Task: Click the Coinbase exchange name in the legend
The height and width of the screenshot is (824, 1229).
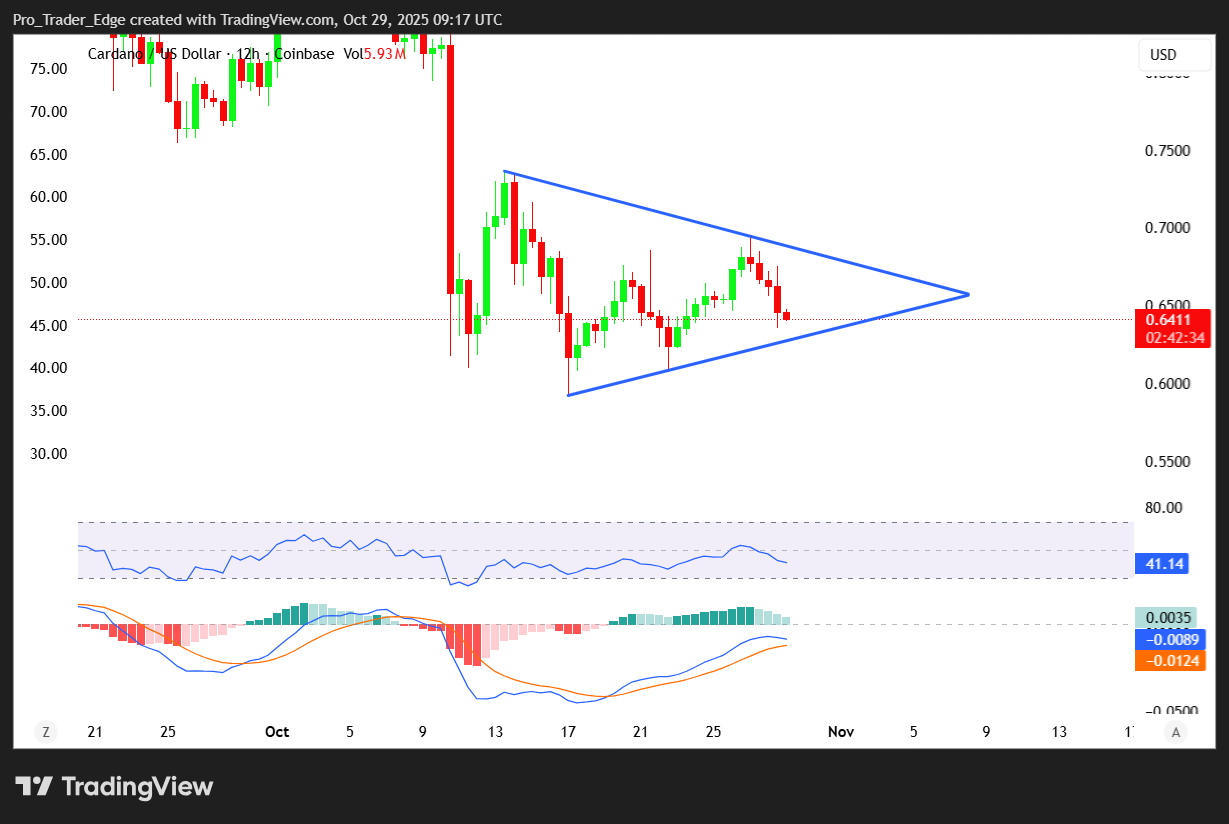Action: pos(303,54)
